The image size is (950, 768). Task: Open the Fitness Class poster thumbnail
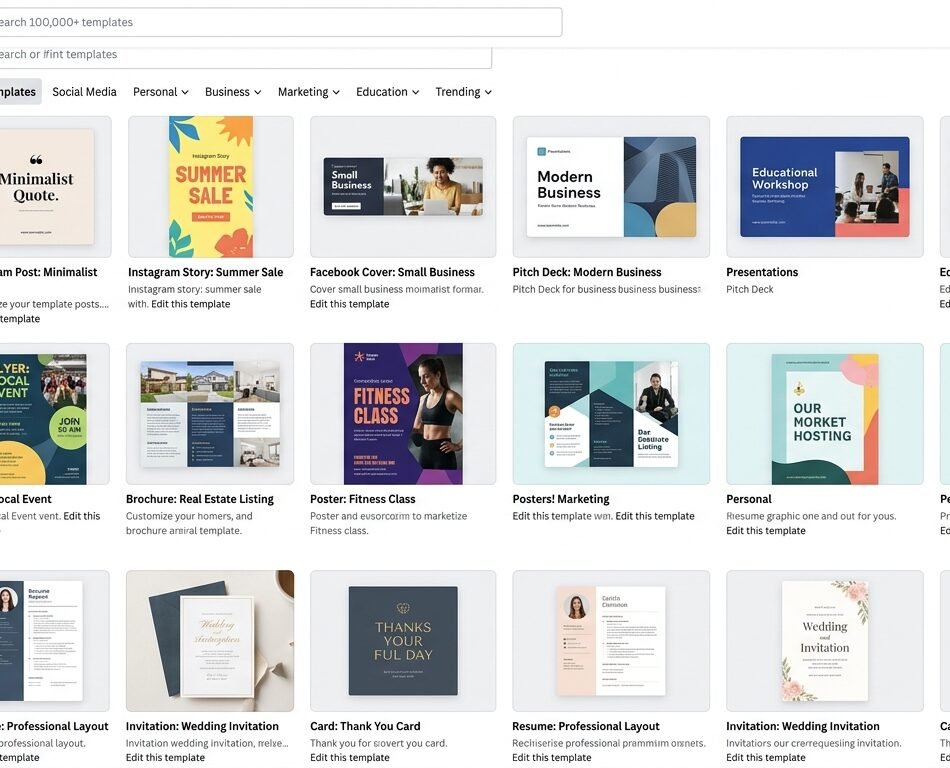[403, 414]
